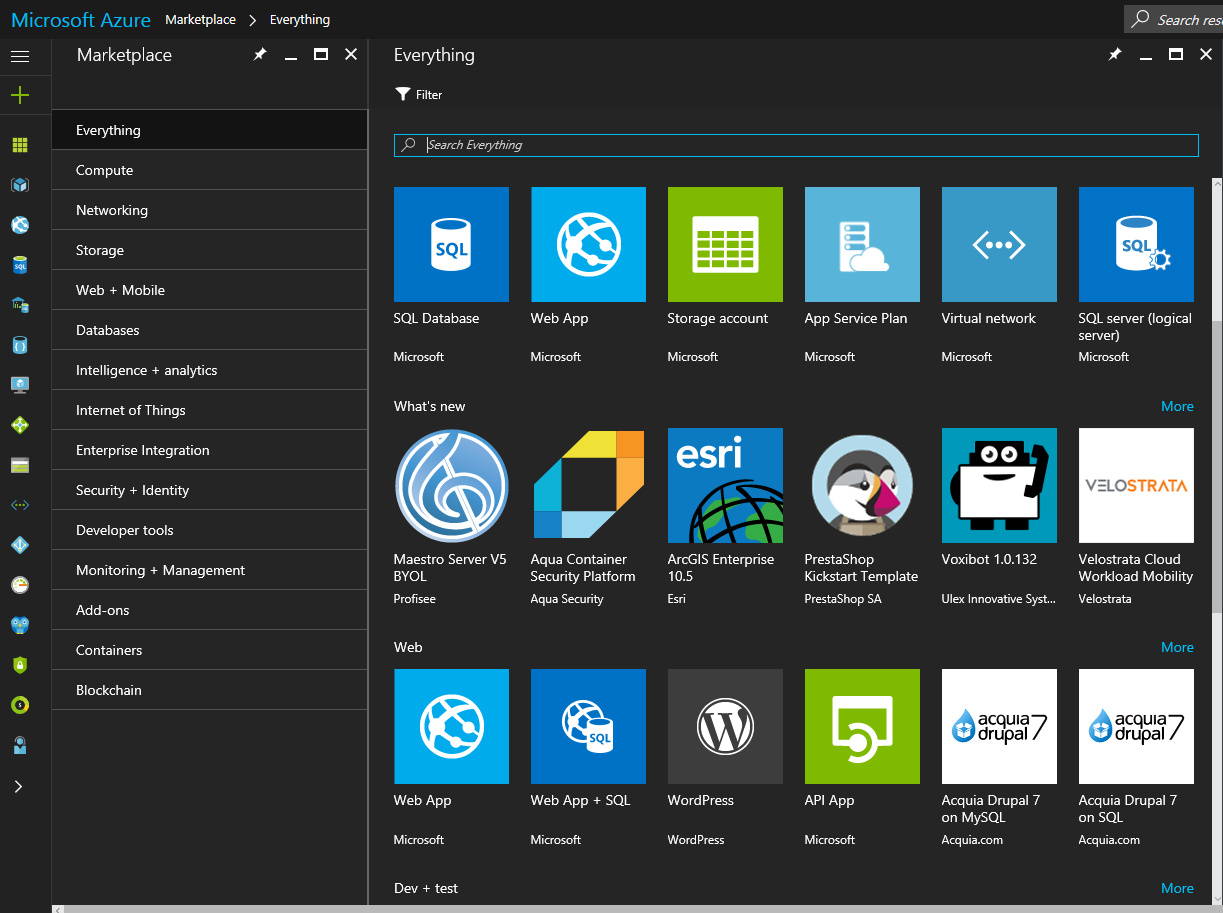
Task: Toggle the sidebar with the hamburger icon
Action: click(x=20, y=55)
